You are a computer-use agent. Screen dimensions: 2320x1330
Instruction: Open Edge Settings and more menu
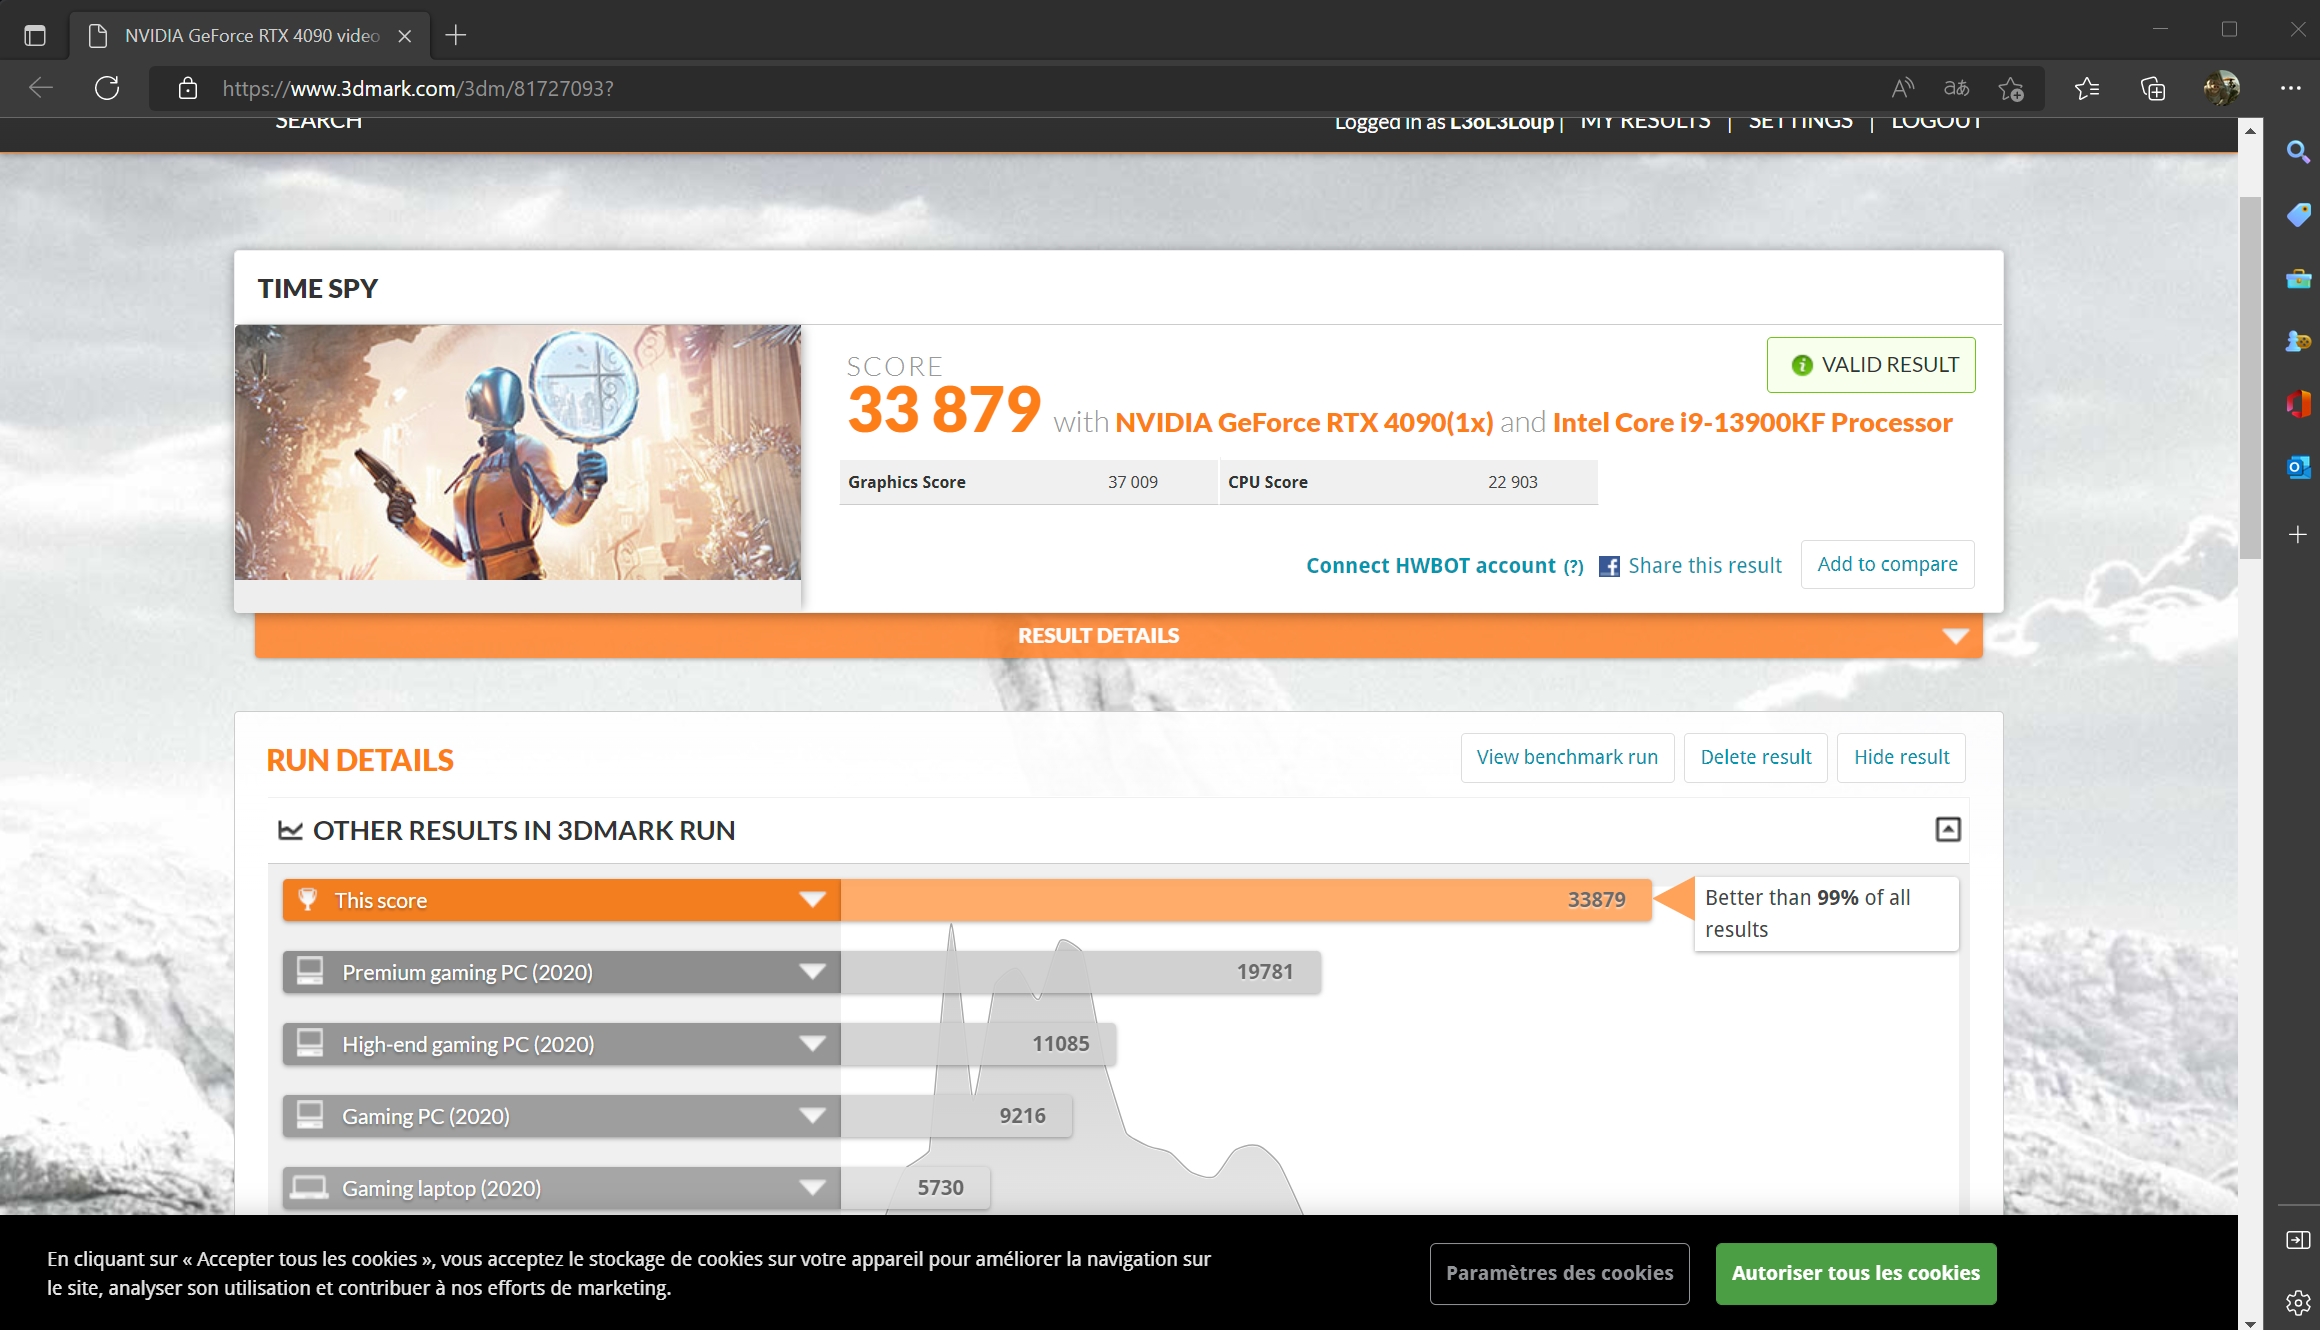[2291, 88]
